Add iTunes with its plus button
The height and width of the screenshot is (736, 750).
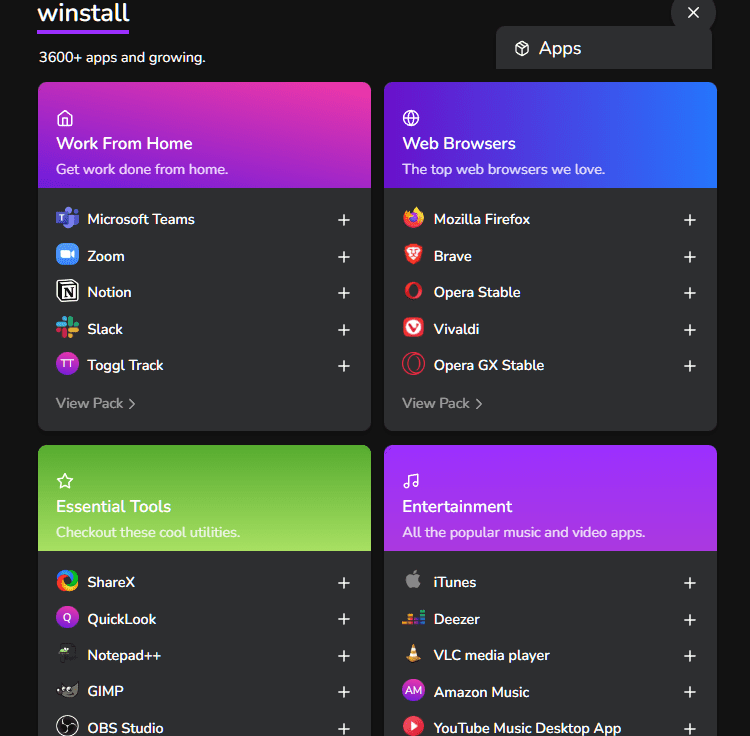tap(689, 582)
